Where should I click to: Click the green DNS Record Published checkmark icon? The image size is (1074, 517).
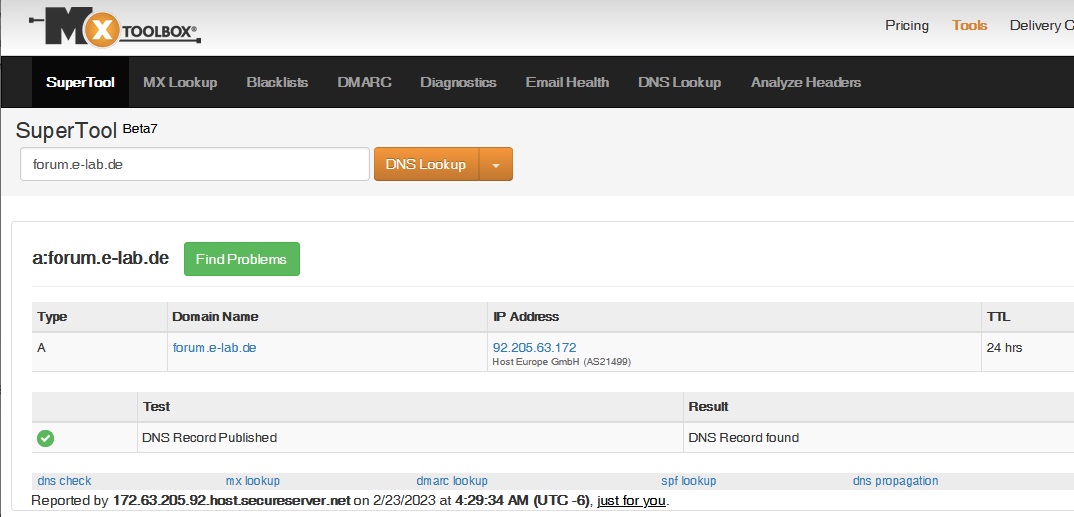pyautogui.click(x=46, y=438)
